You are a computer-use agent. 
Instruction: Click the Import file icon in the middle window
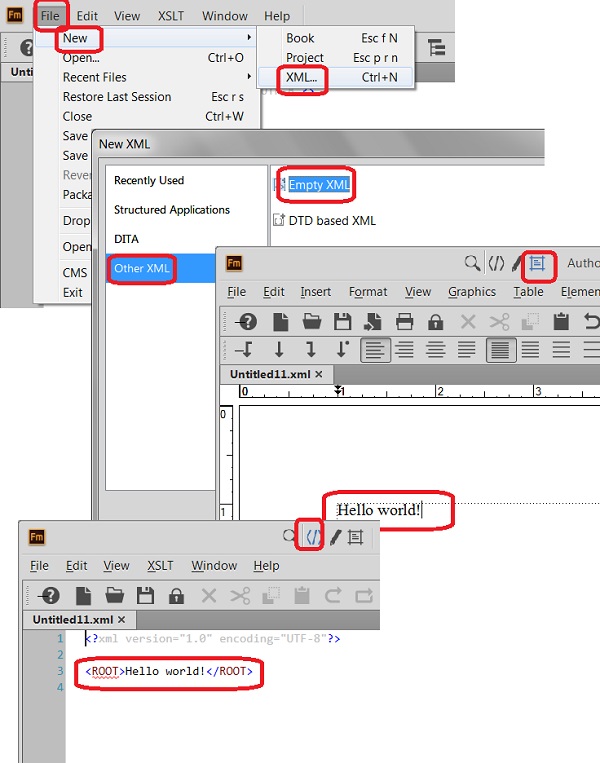point(373,322)
